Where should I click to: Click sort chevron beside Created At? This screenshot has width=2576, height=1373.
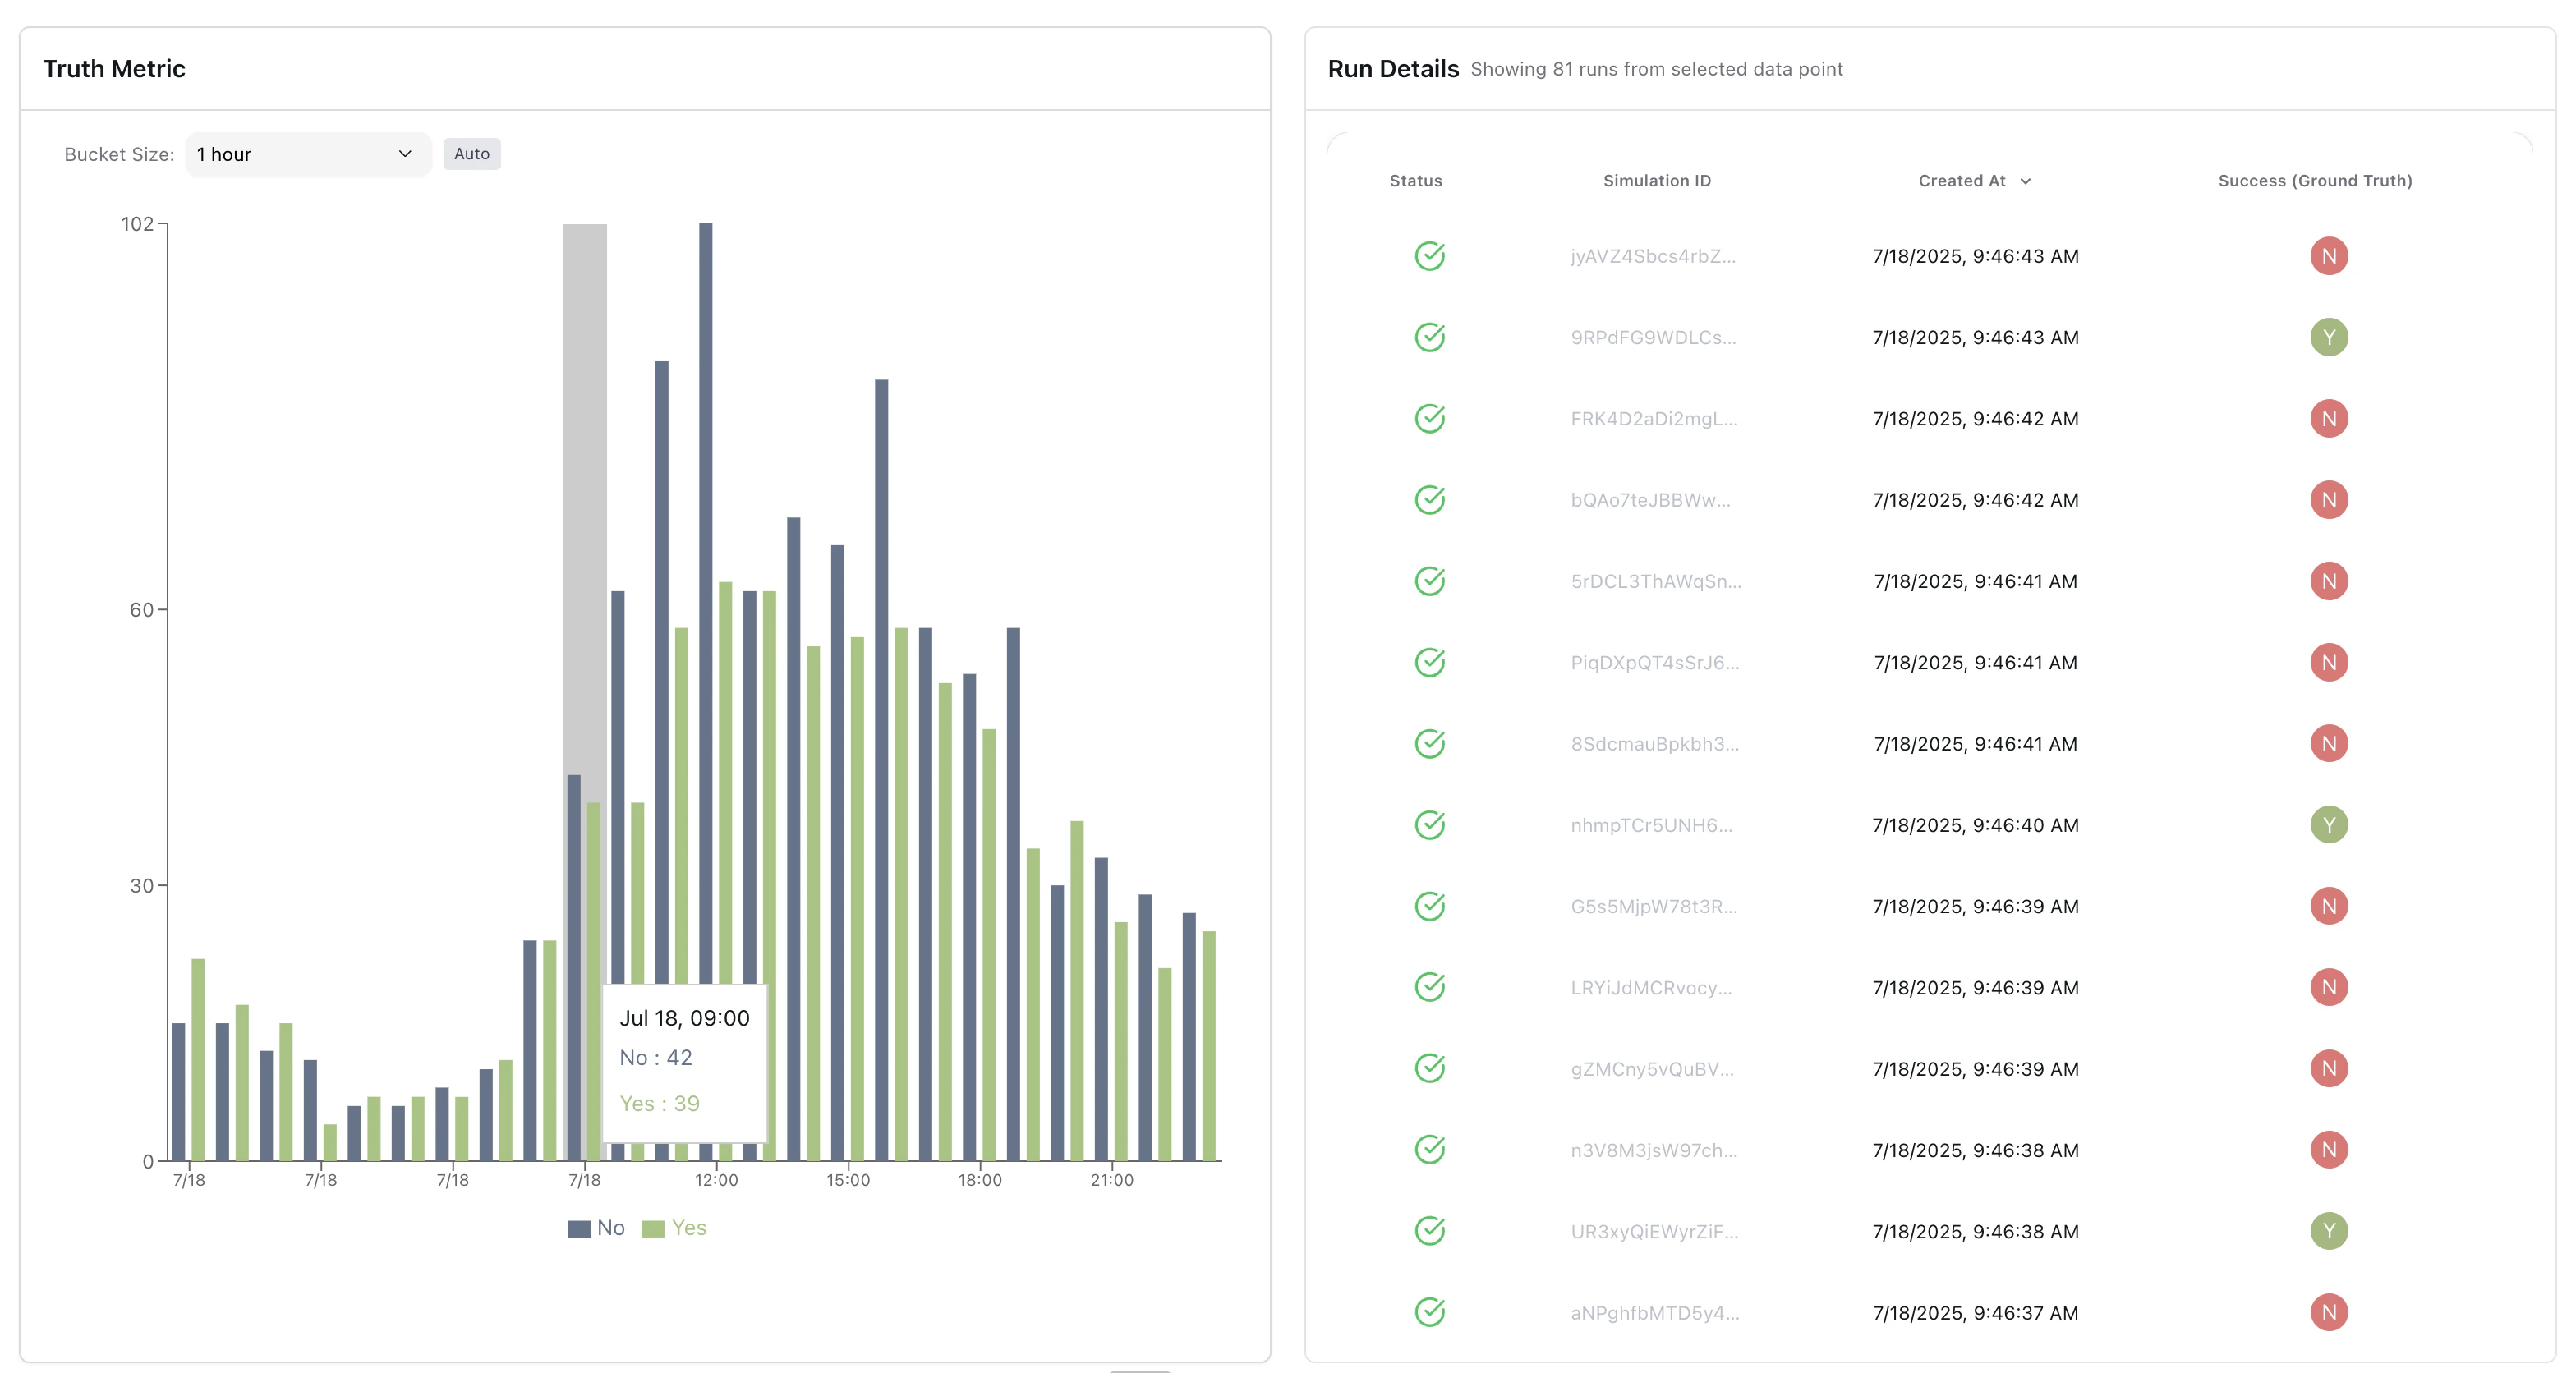(x=2025, y=181)
